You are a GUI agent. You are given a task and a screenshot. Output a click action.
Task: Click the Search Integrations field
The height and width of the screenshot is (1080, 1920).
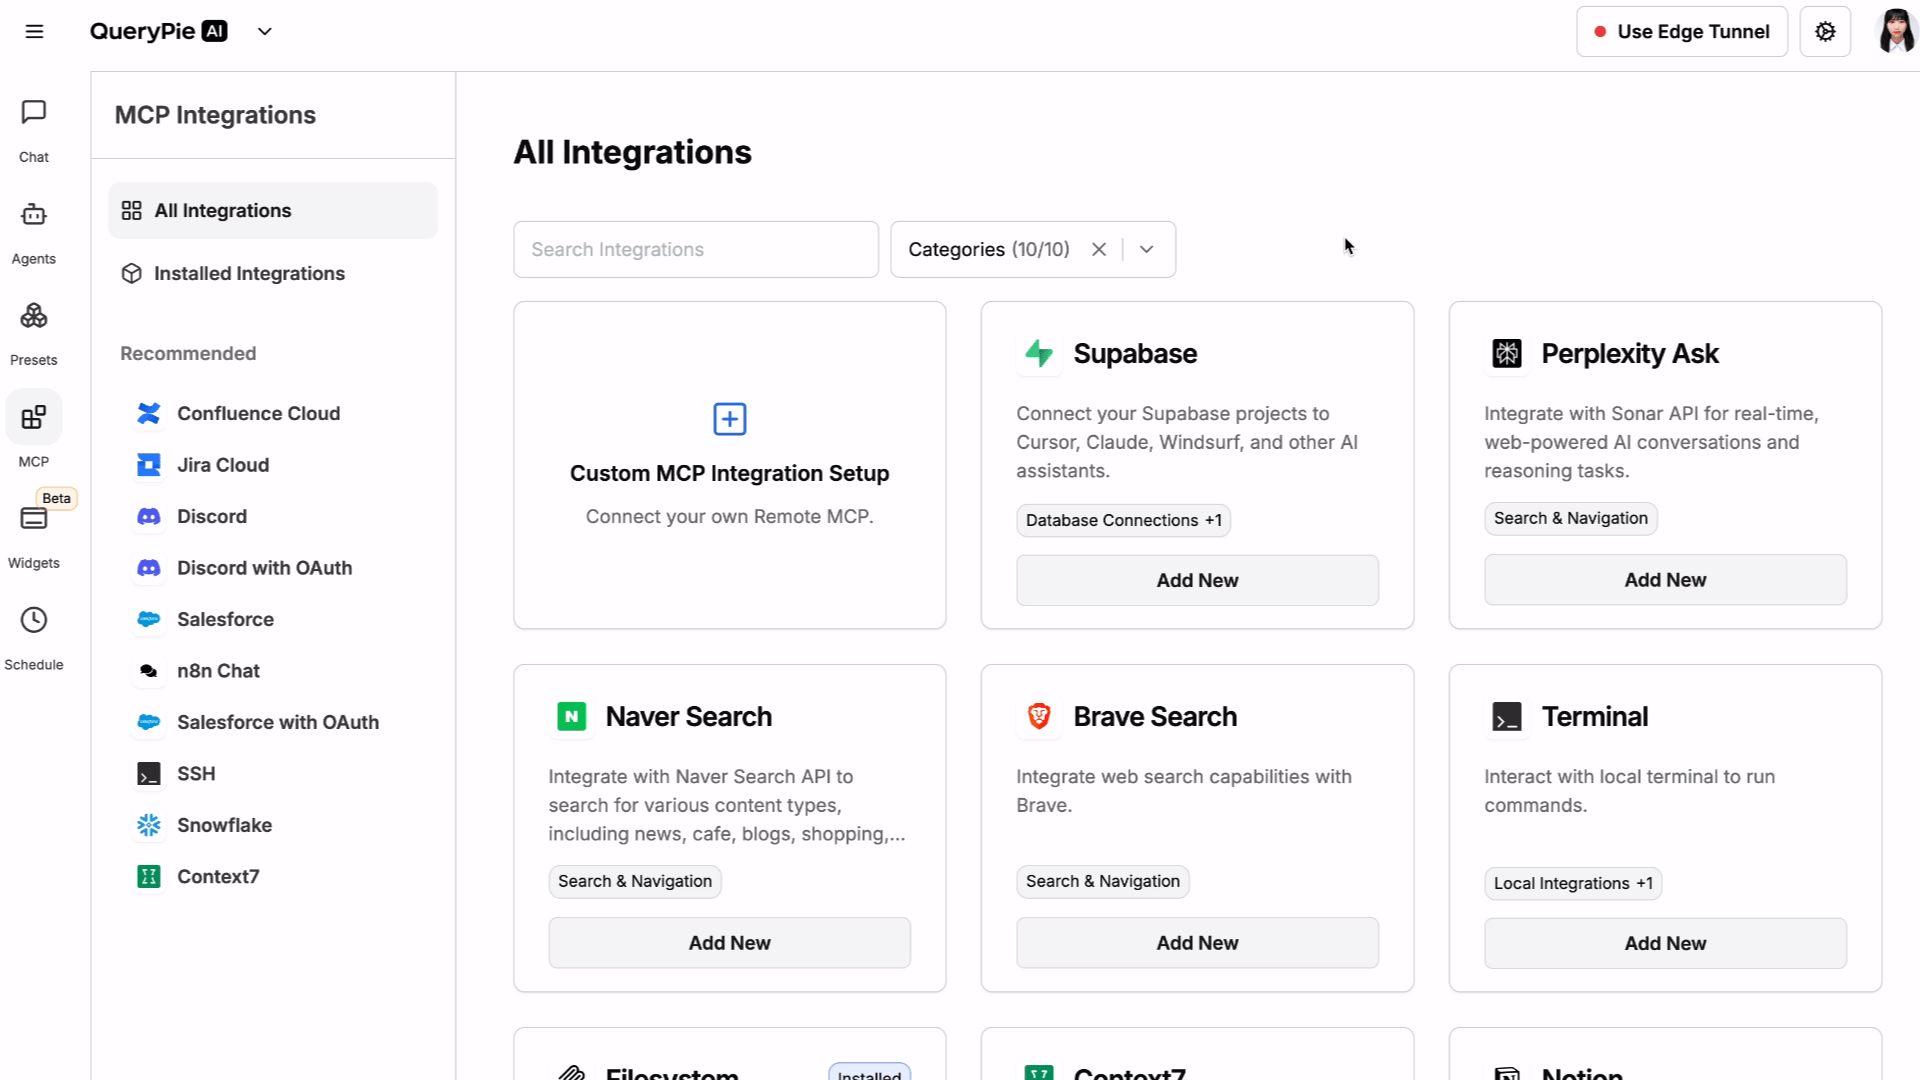tap(695, 250)
